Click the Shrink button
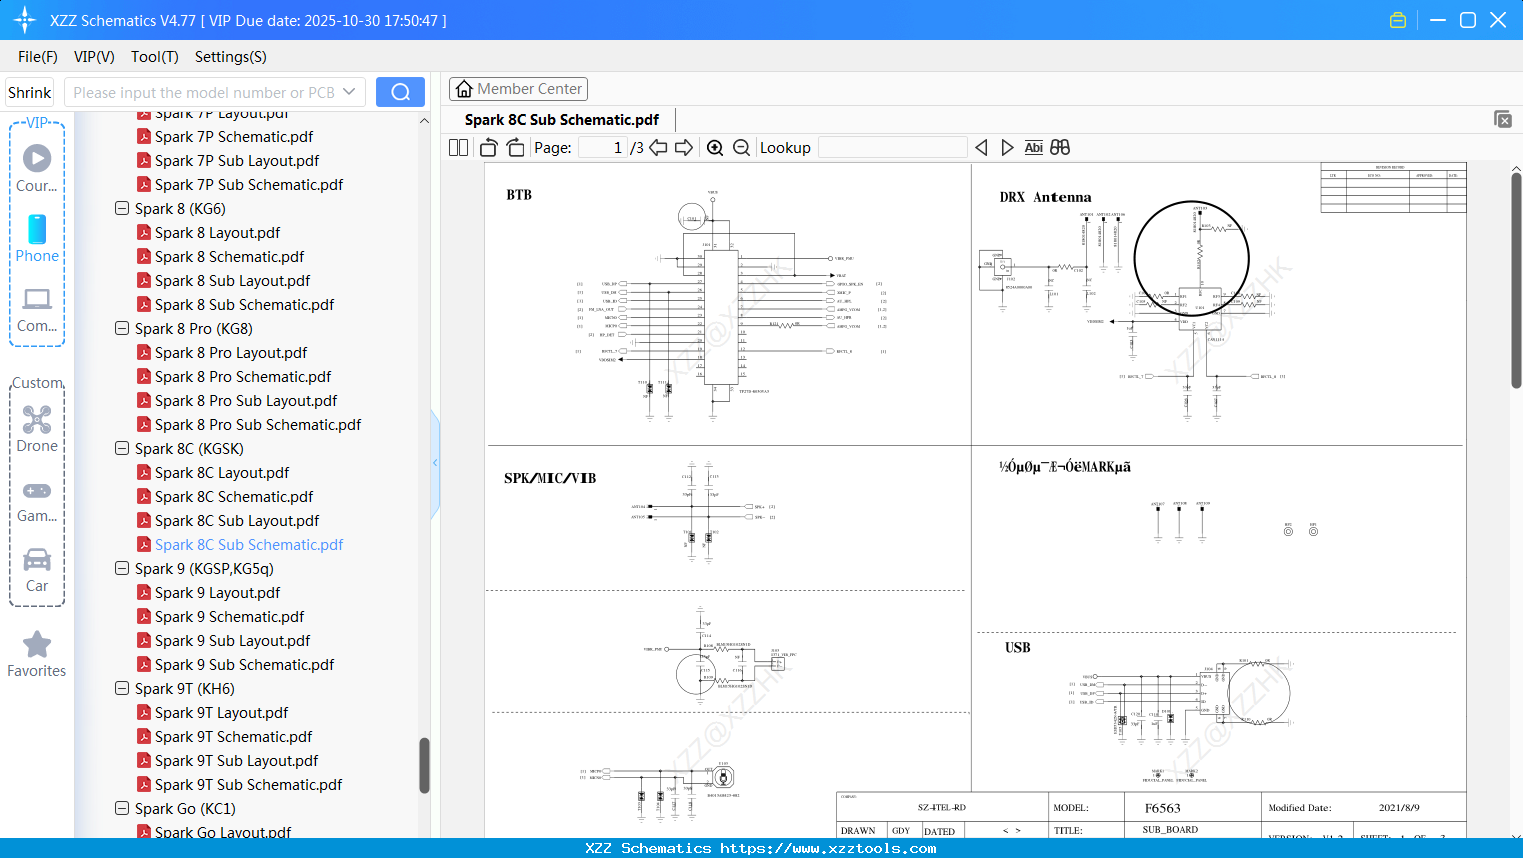 click(x=29, y=91)
